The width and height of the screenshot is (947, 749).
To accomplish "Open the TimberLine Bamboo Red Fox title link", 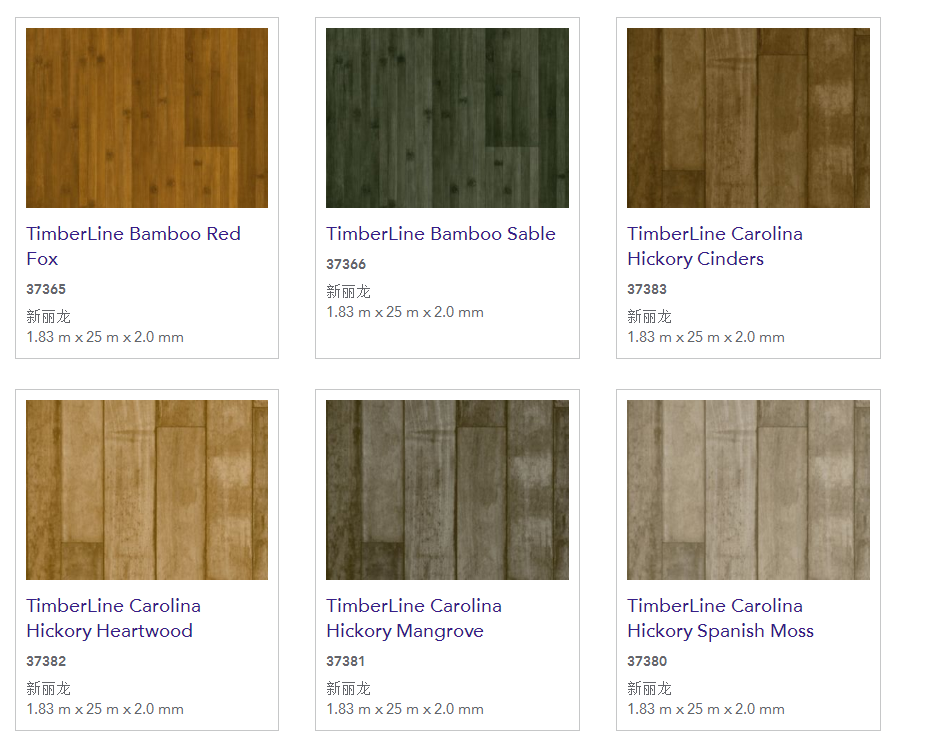I will click(133, 246).
